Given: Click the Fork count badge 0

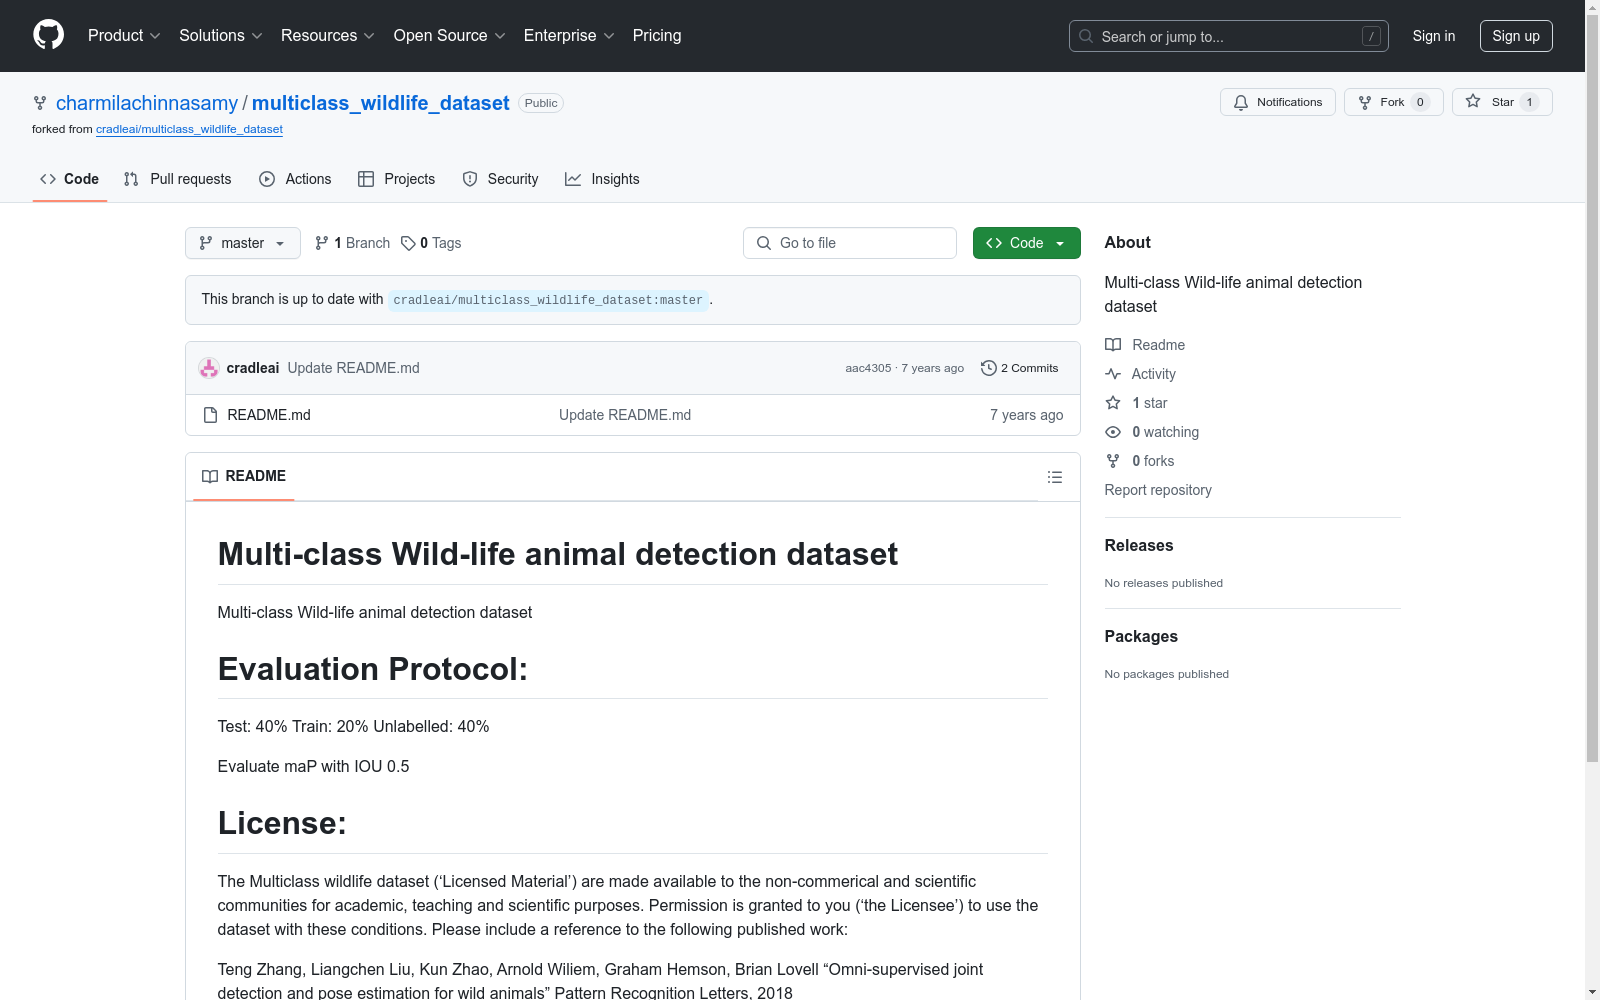Looking at the screenshot, I should pyautogui.click(x=1420, y=102).
